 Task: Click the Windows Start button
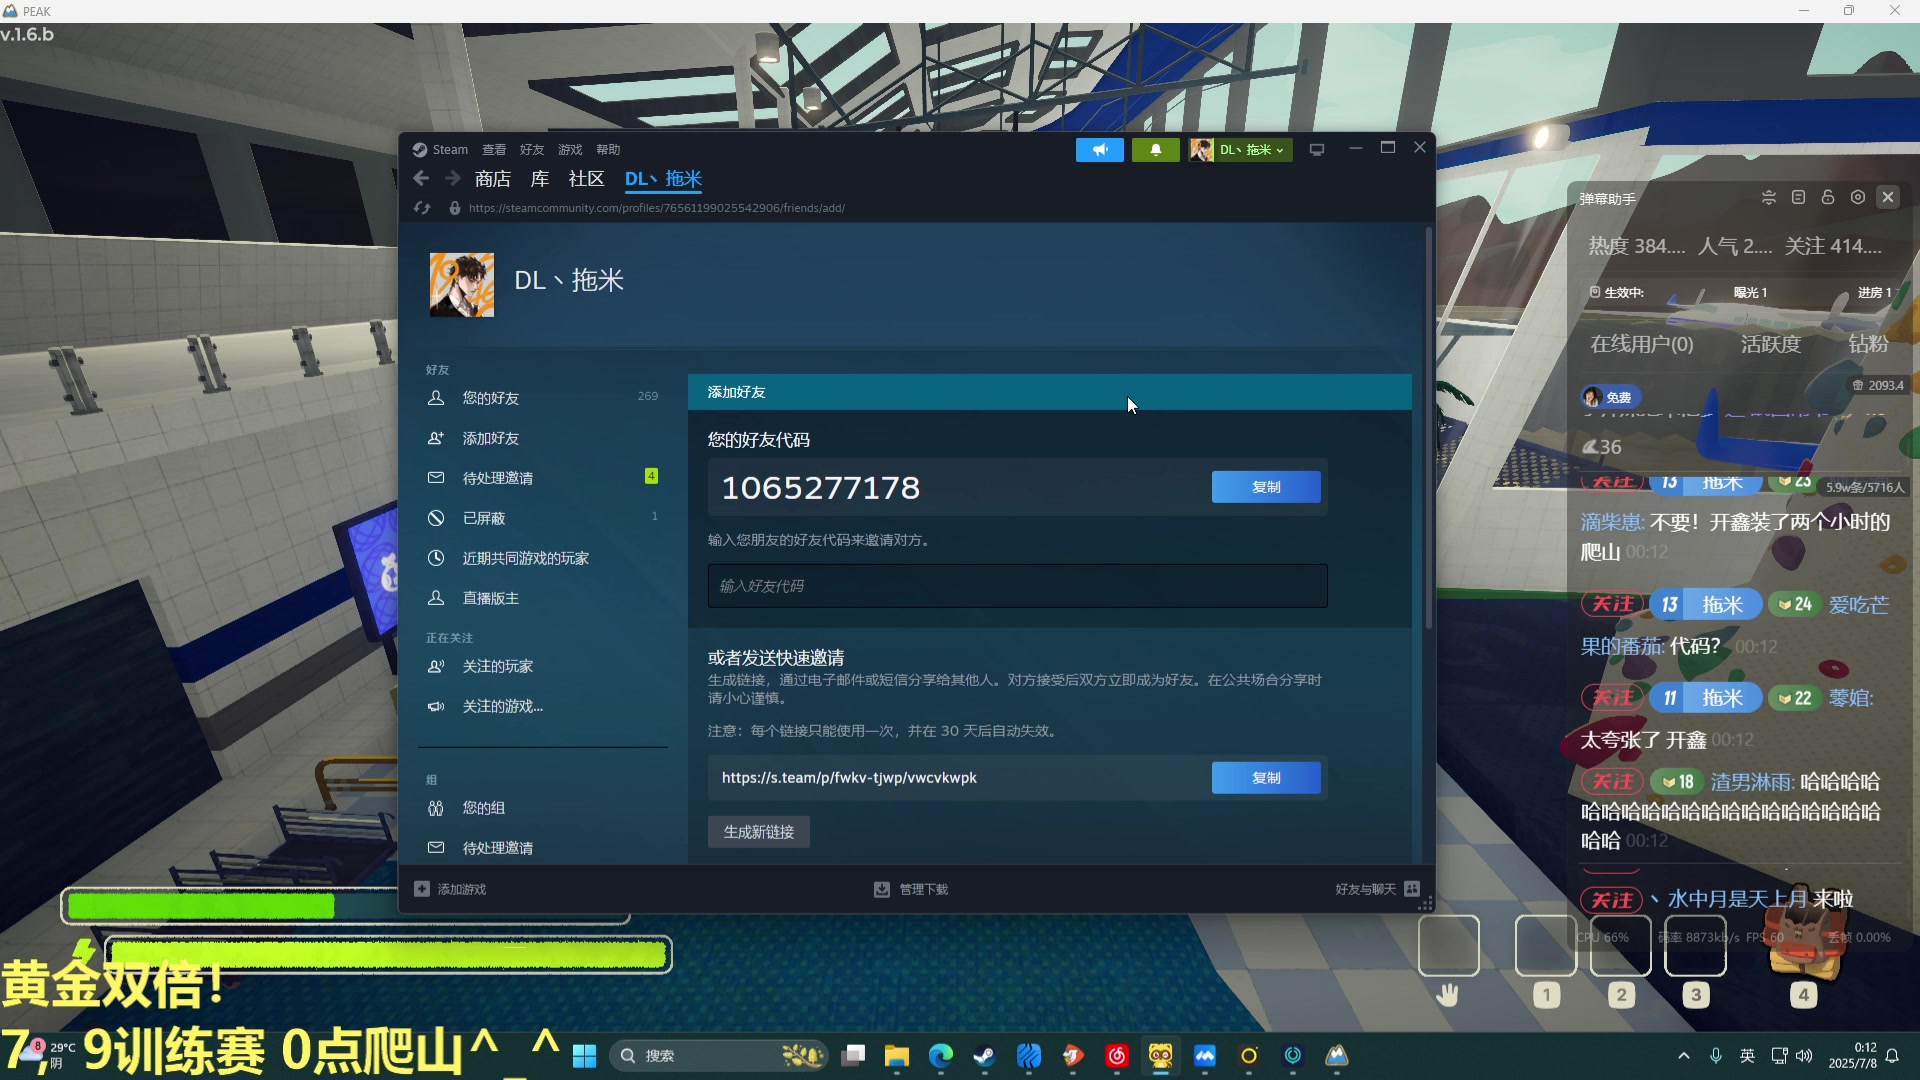point(585,1056)
